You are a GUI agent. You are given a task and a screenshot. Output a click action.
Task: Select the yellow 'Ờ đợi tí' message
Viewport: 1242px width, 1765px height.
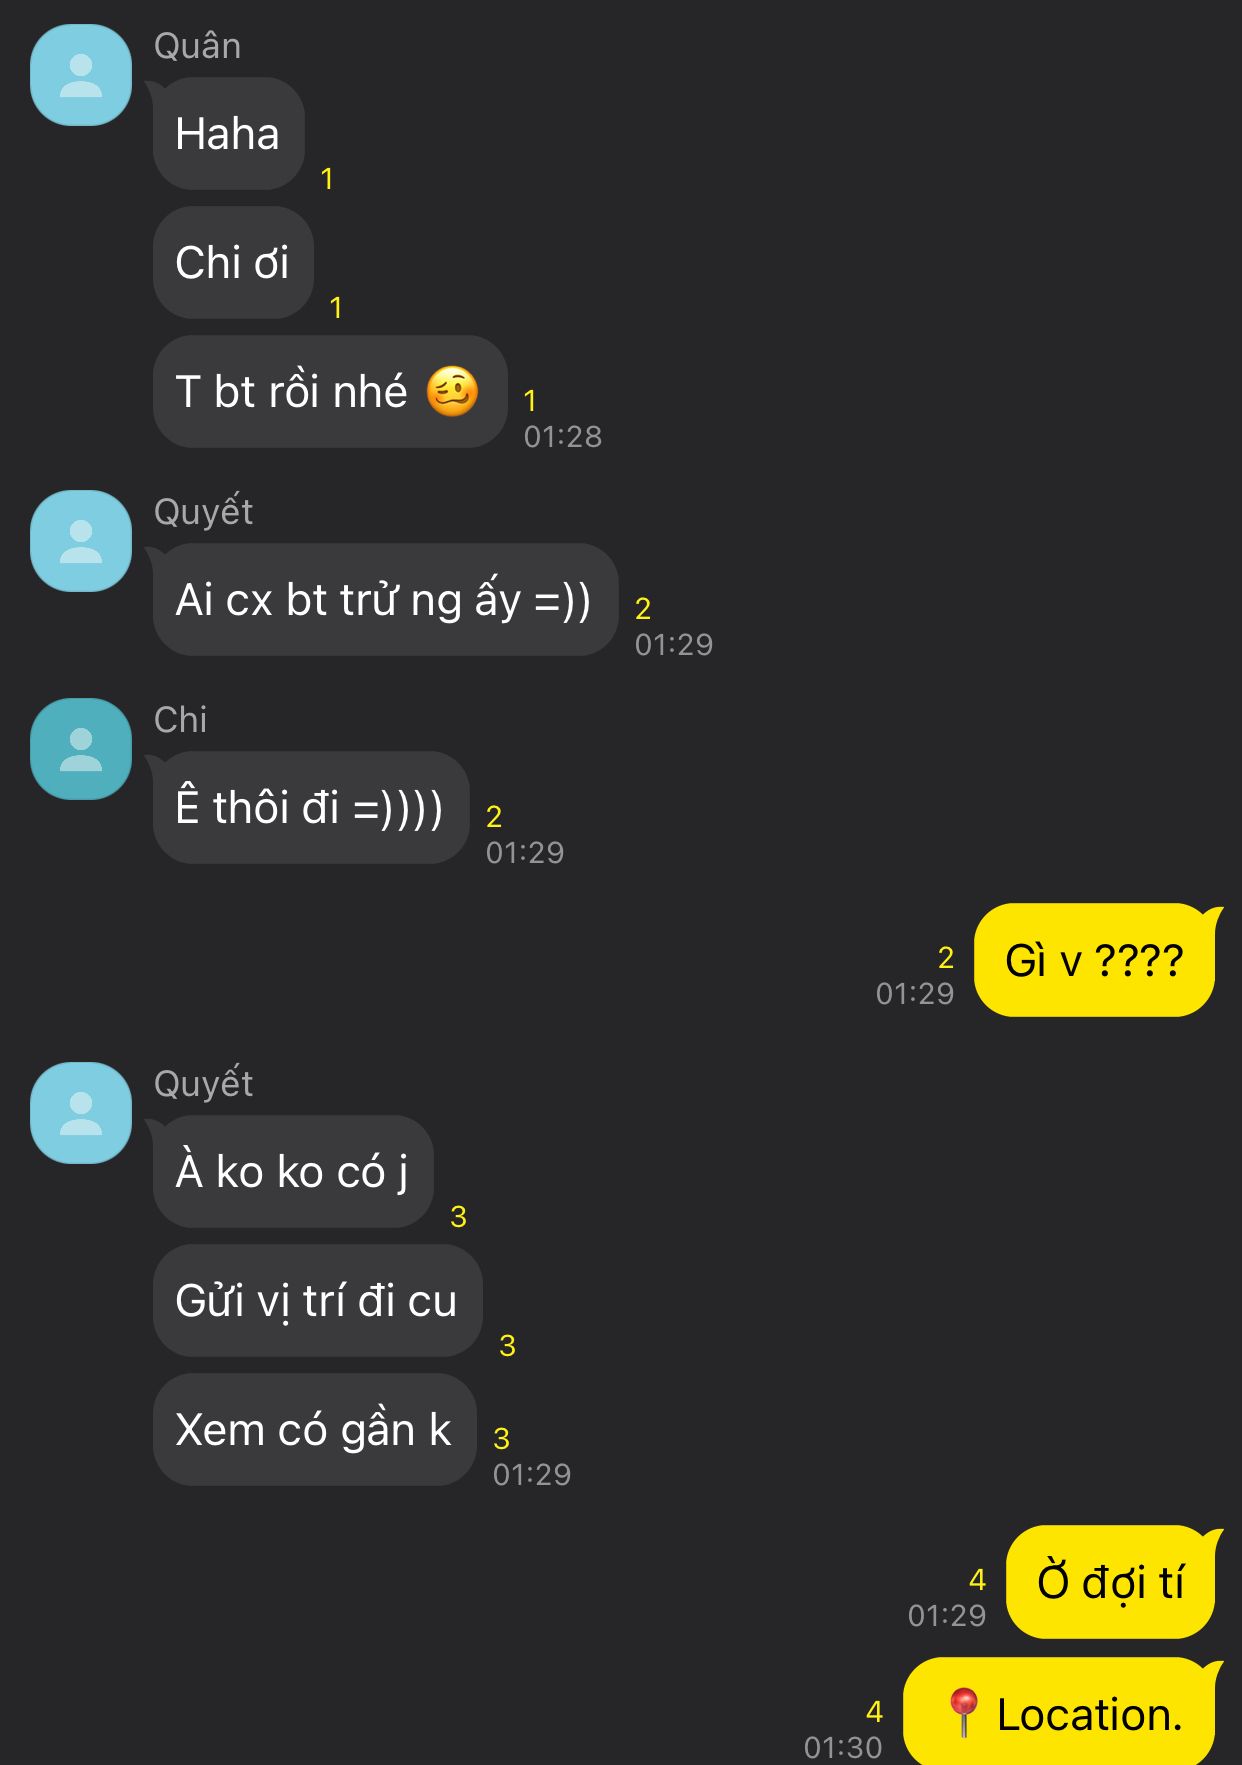pyautogui.click(x=1111, y=1582)
